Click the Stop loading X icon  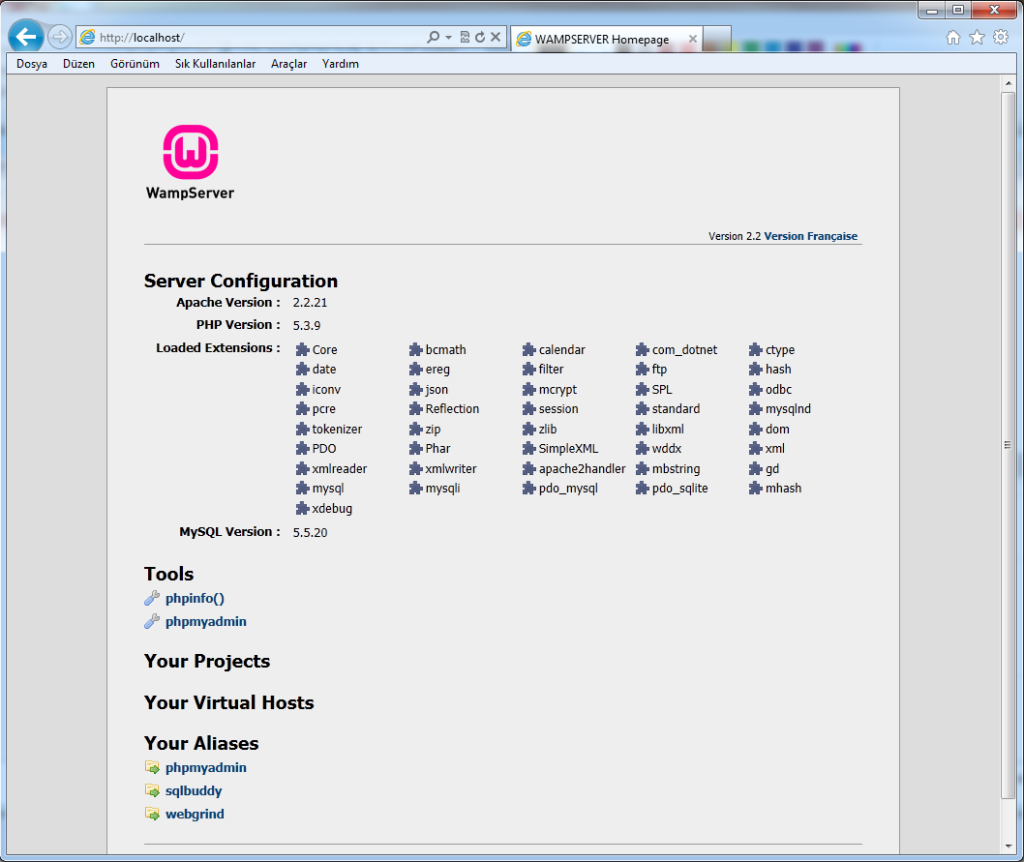click(495, 37)
